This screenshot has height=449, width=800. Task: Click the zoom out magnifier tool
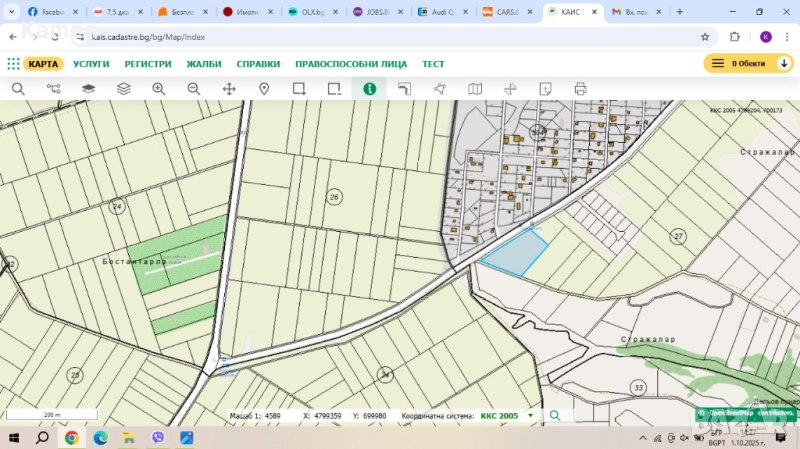point(194,89)
